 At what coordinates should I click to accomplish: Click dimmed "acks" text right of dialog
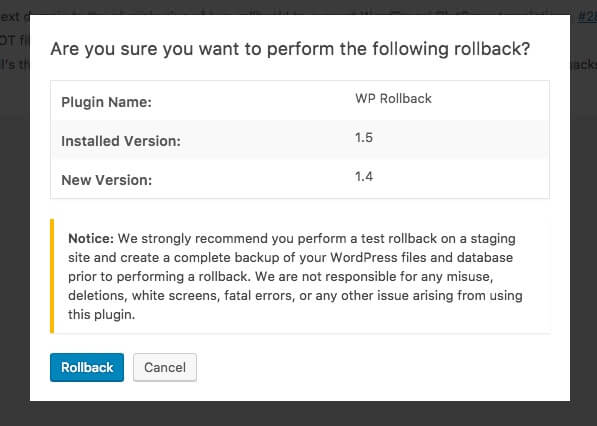[x=584, y=65]
